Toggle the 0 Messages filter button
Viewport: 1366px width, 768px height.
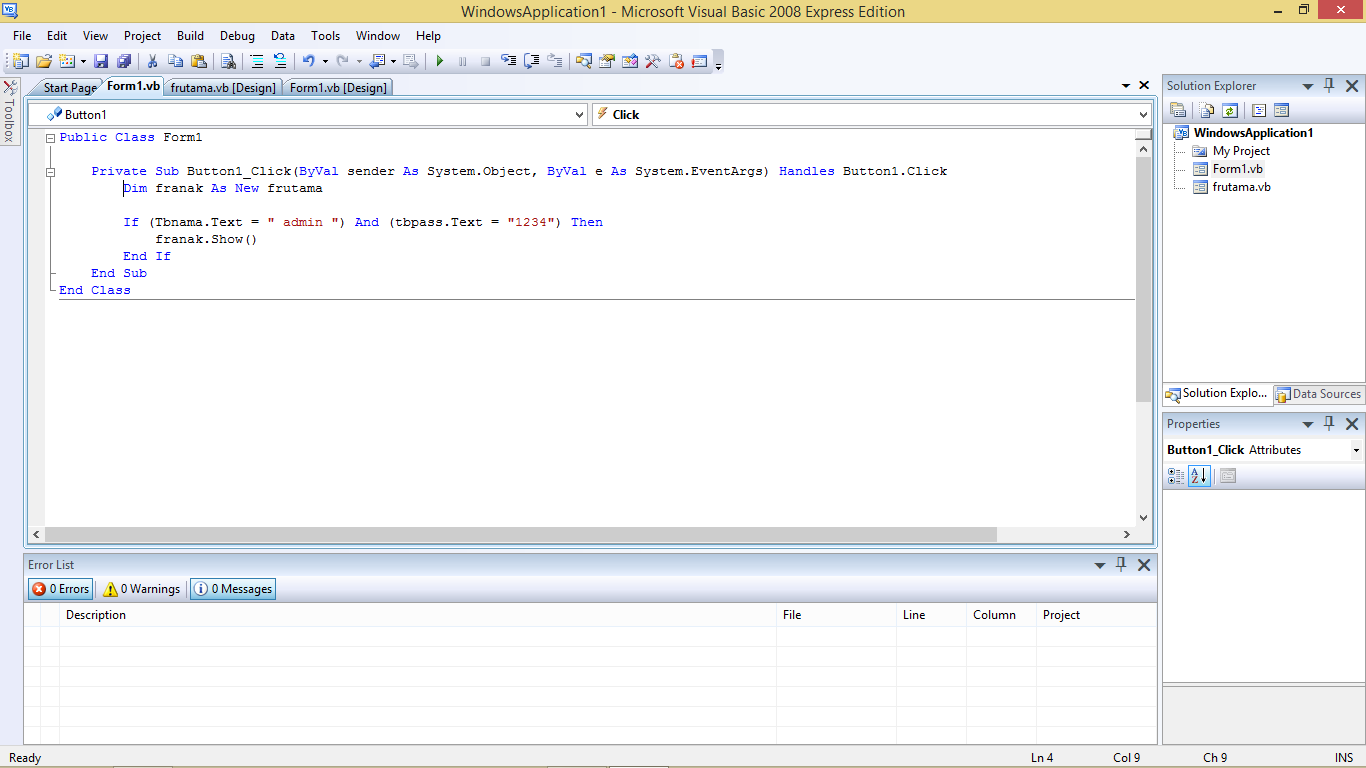click(232, 589)
